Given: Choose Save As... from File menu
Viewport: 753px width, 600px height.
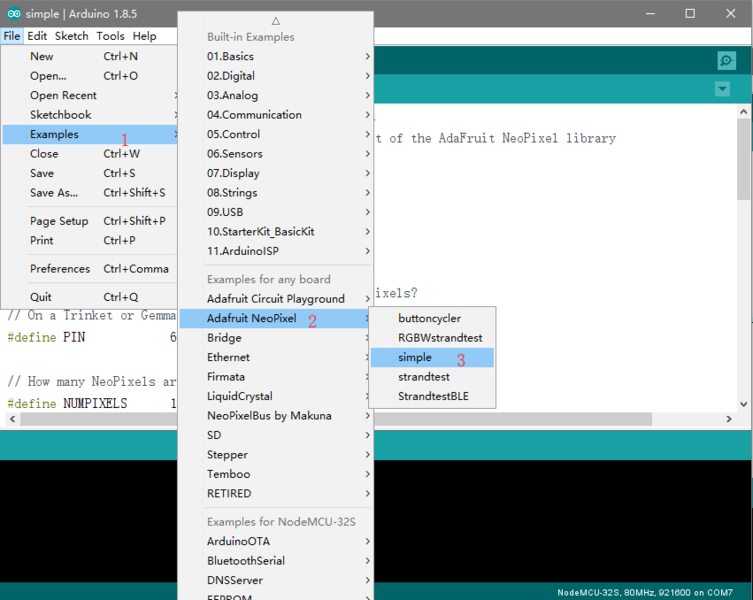Looking at the screenshot, I should click(x=54, y=193).
